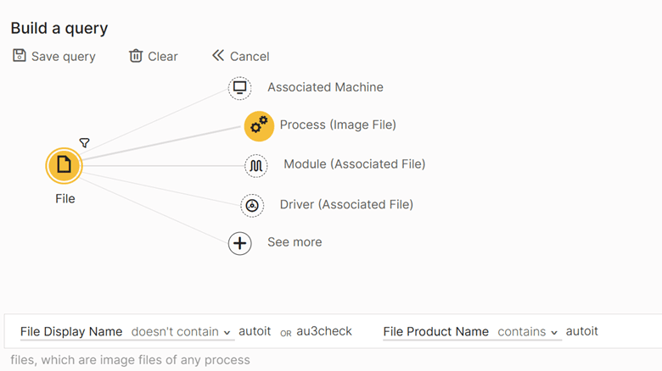Click the au3check filter value

324,331
